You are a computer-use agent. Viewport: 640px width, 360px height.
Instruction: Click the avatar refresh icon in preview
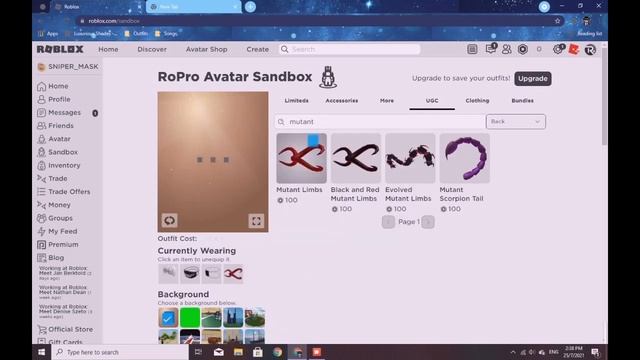169,220
